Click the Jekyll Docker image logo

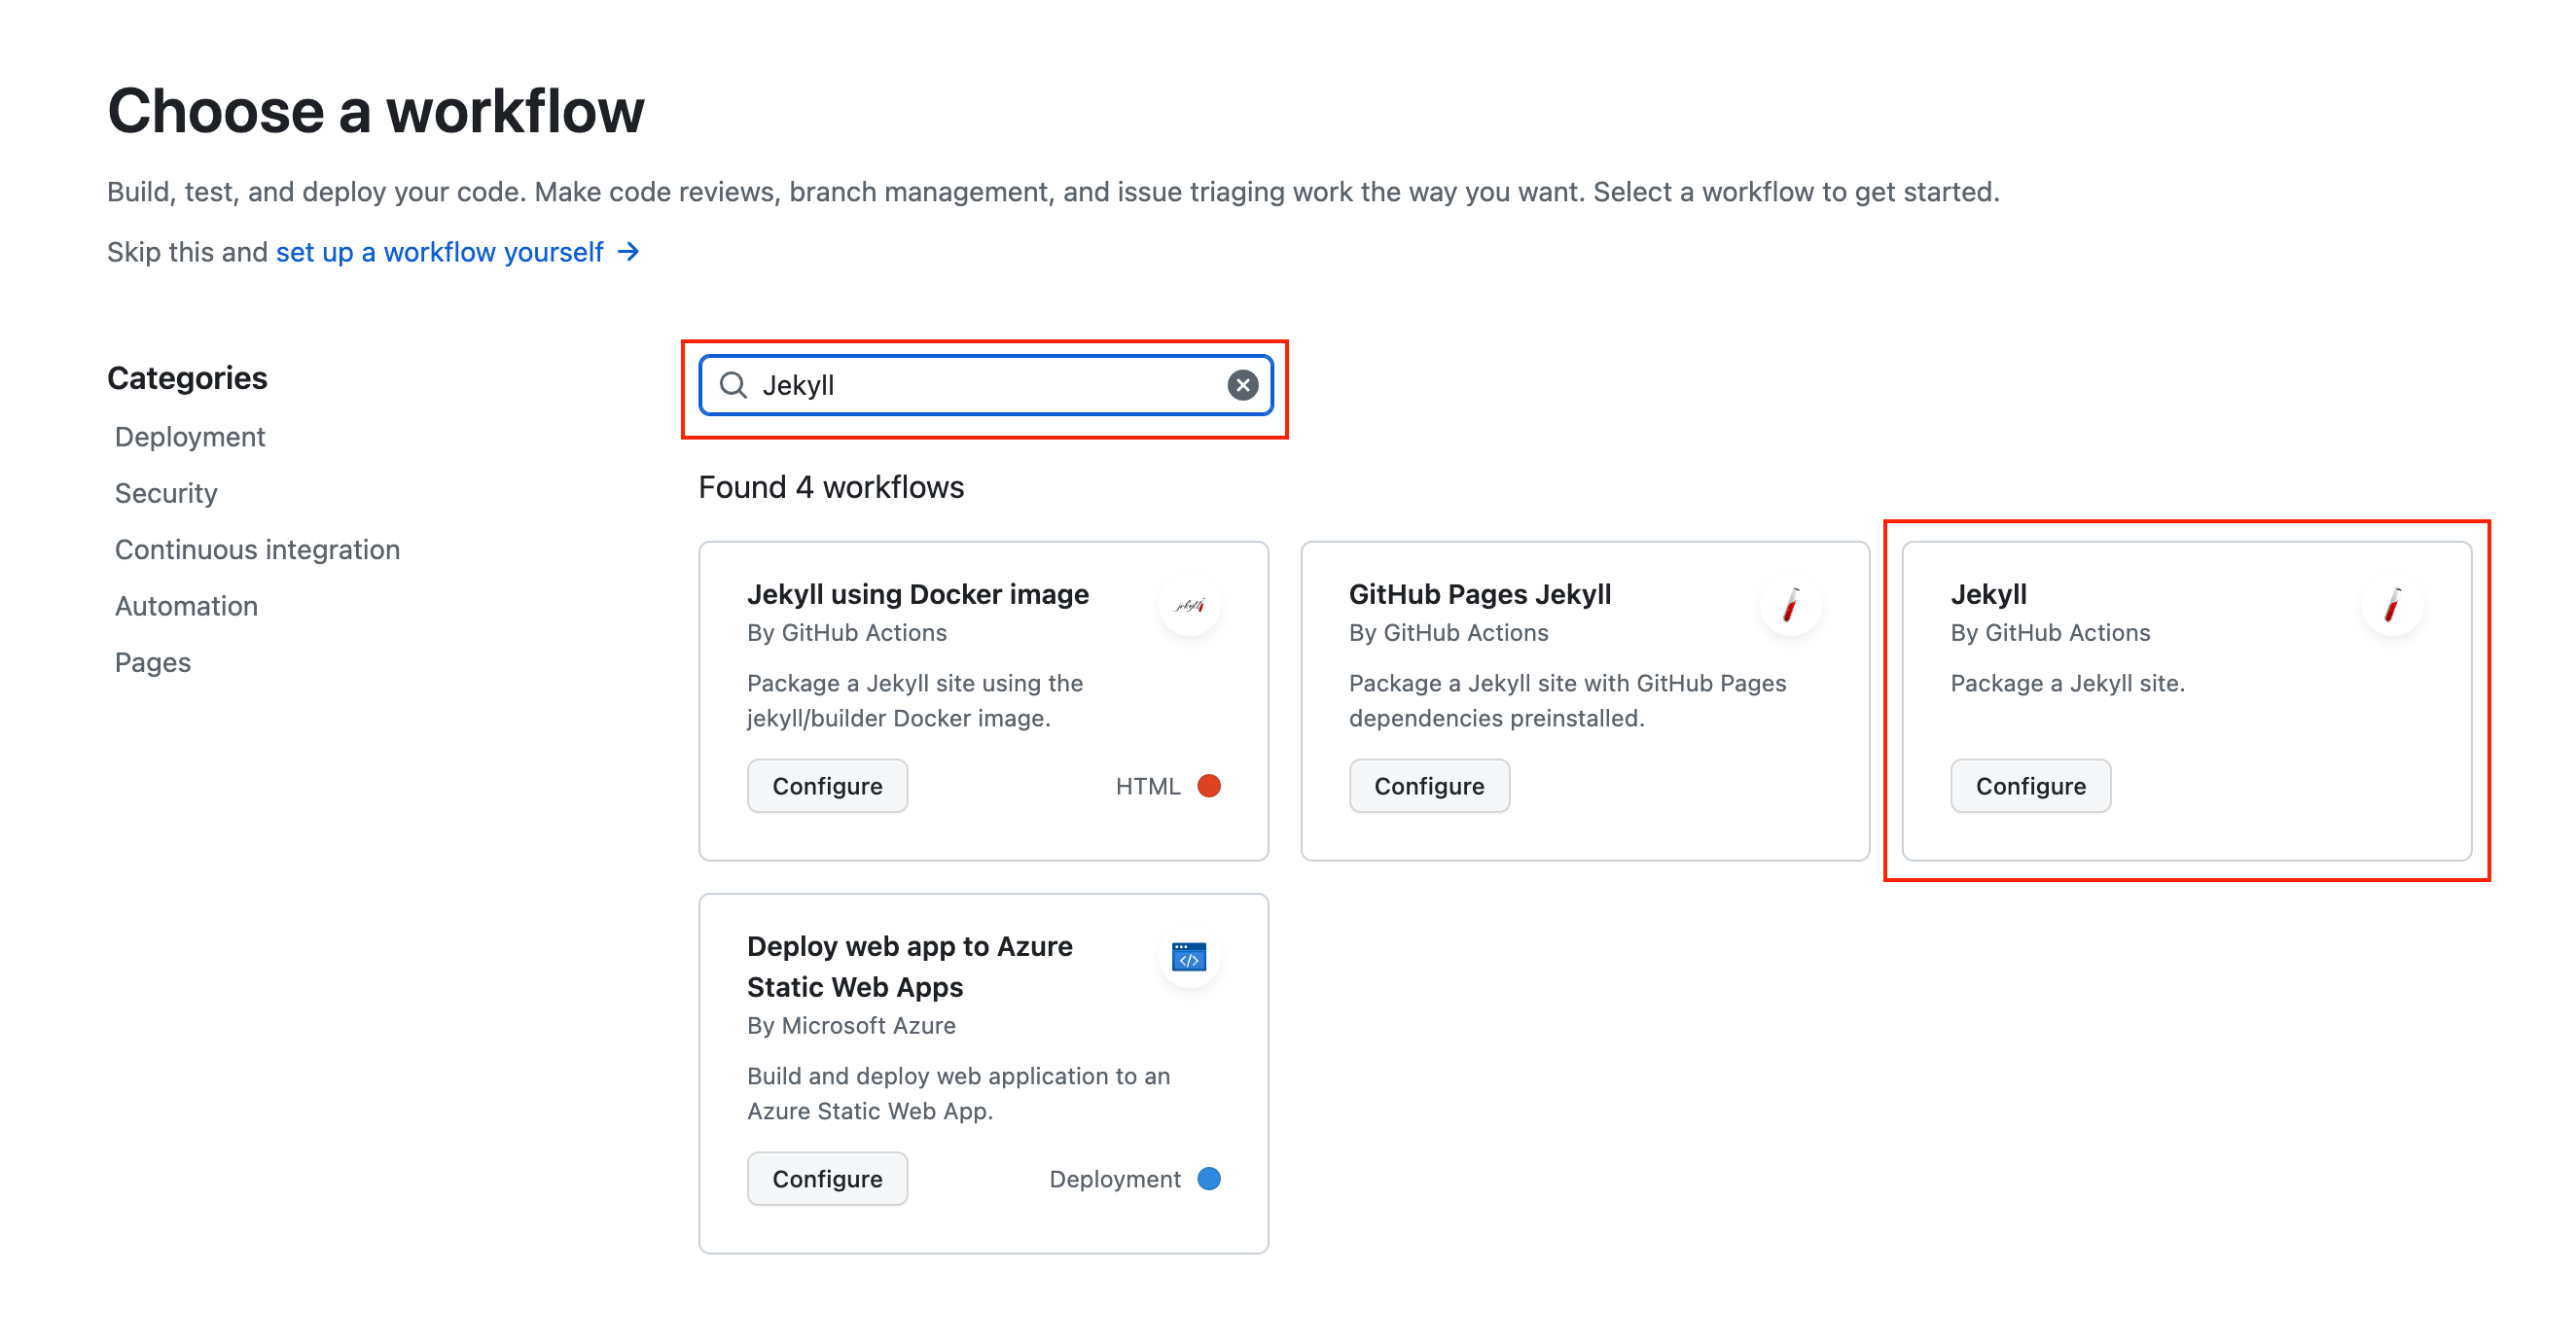pyautogui.click(x=1189, y=605)
